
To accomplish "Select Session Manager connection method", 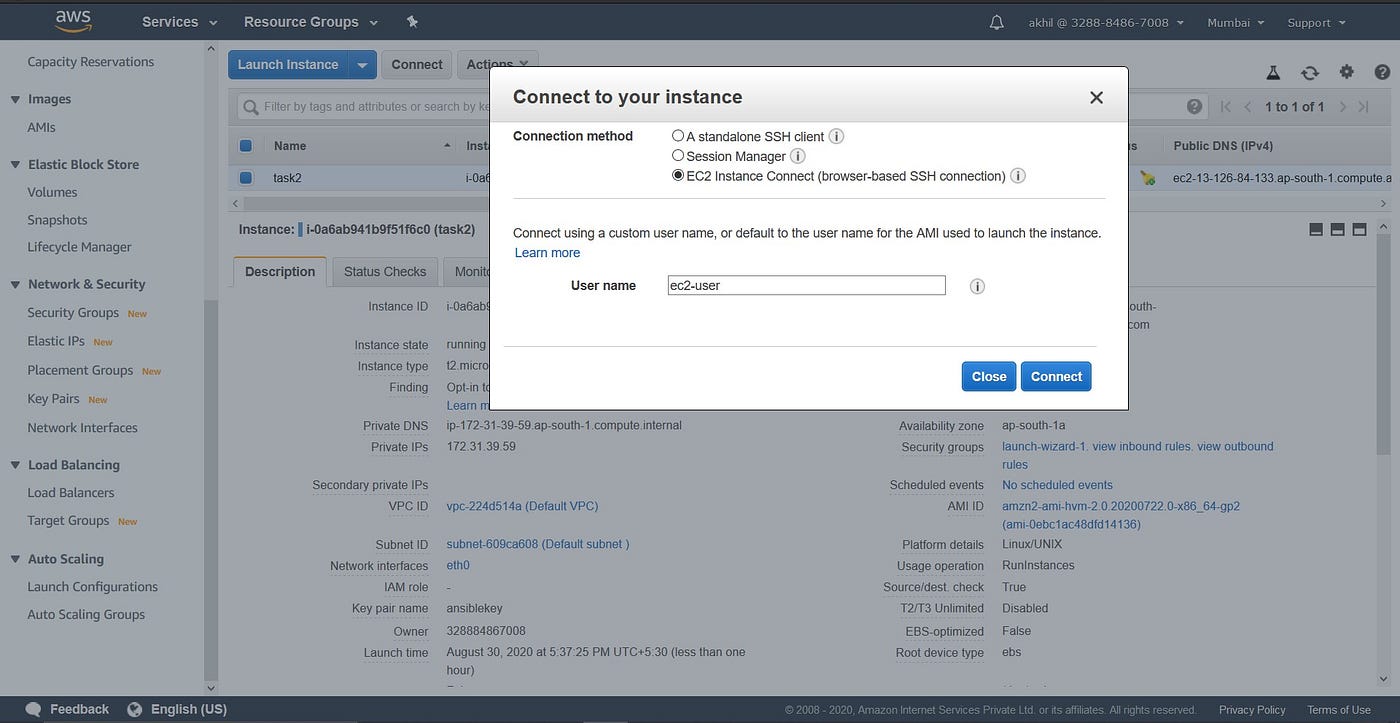I will pos(678,155).
